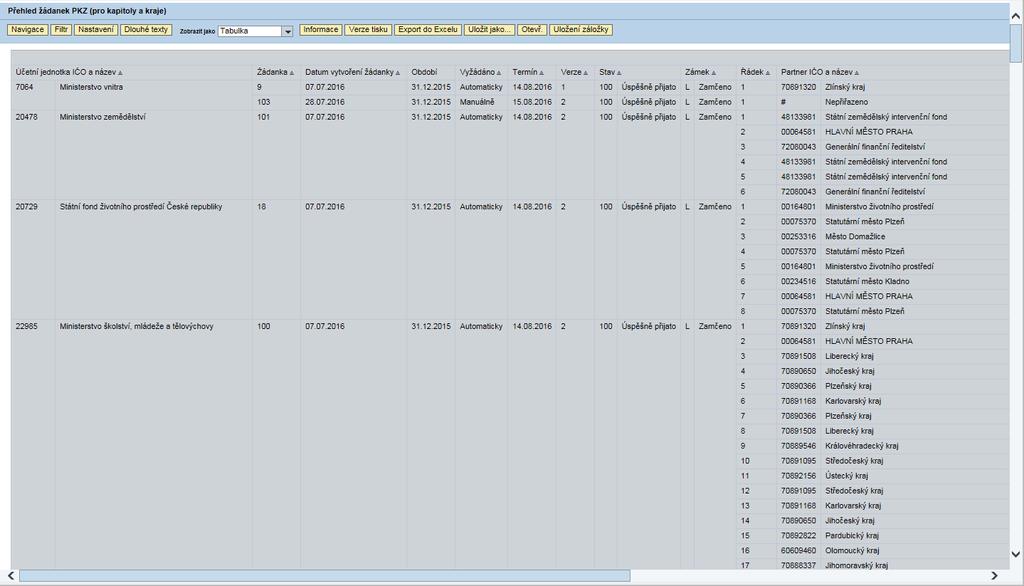Sort by Účetní jednotka IČO a název
The height and width of the screenshot is (586, 1024).
click(x=120, y=73)
